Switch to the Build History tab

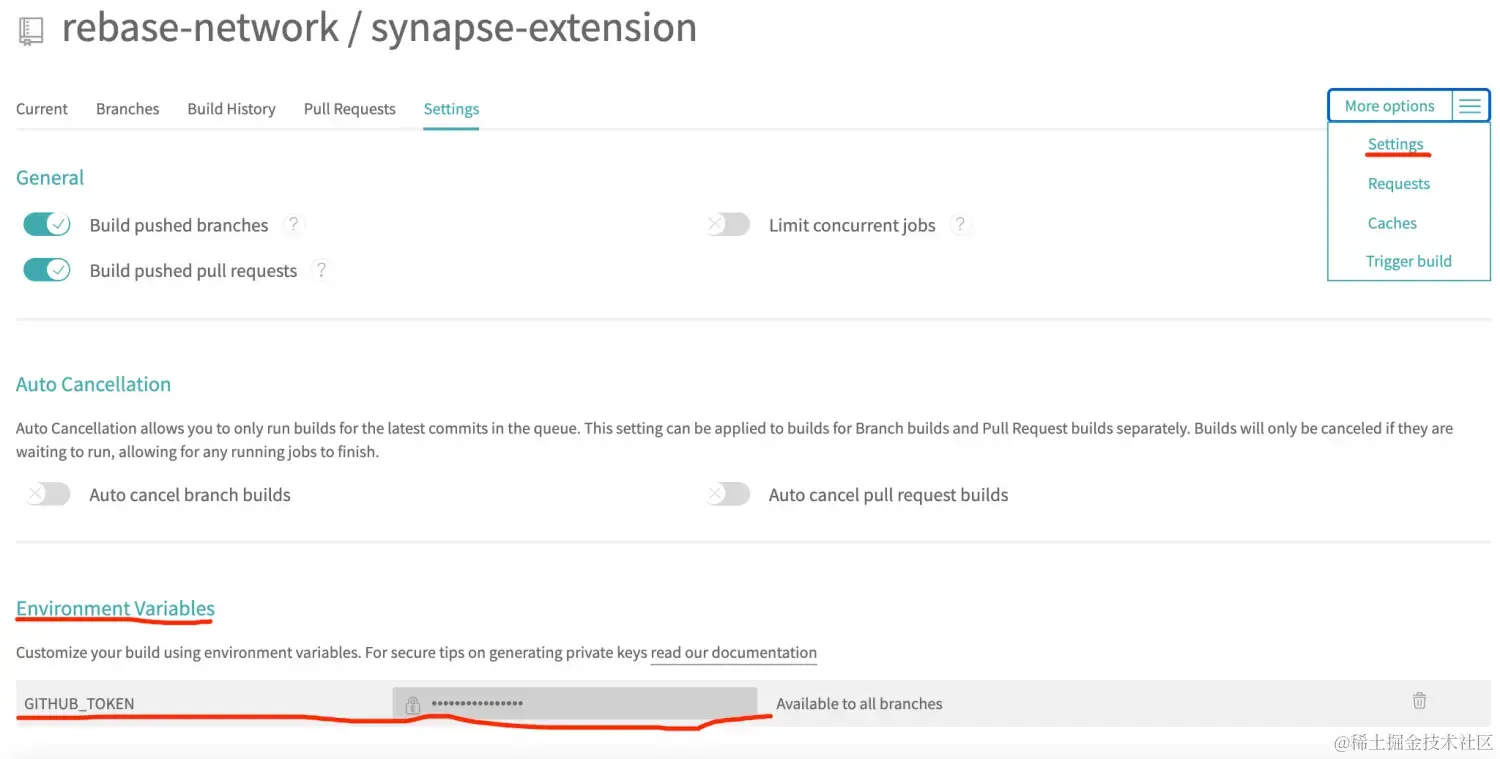pyautogui.click(x=231, y=109)
